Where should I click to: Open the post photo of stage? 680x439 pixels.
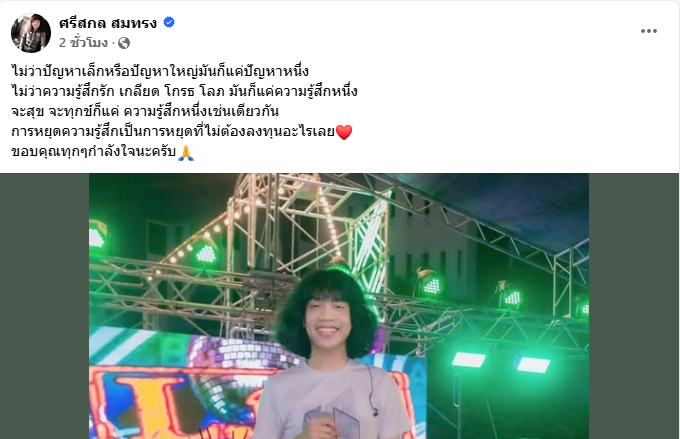[x=339, y=306]
